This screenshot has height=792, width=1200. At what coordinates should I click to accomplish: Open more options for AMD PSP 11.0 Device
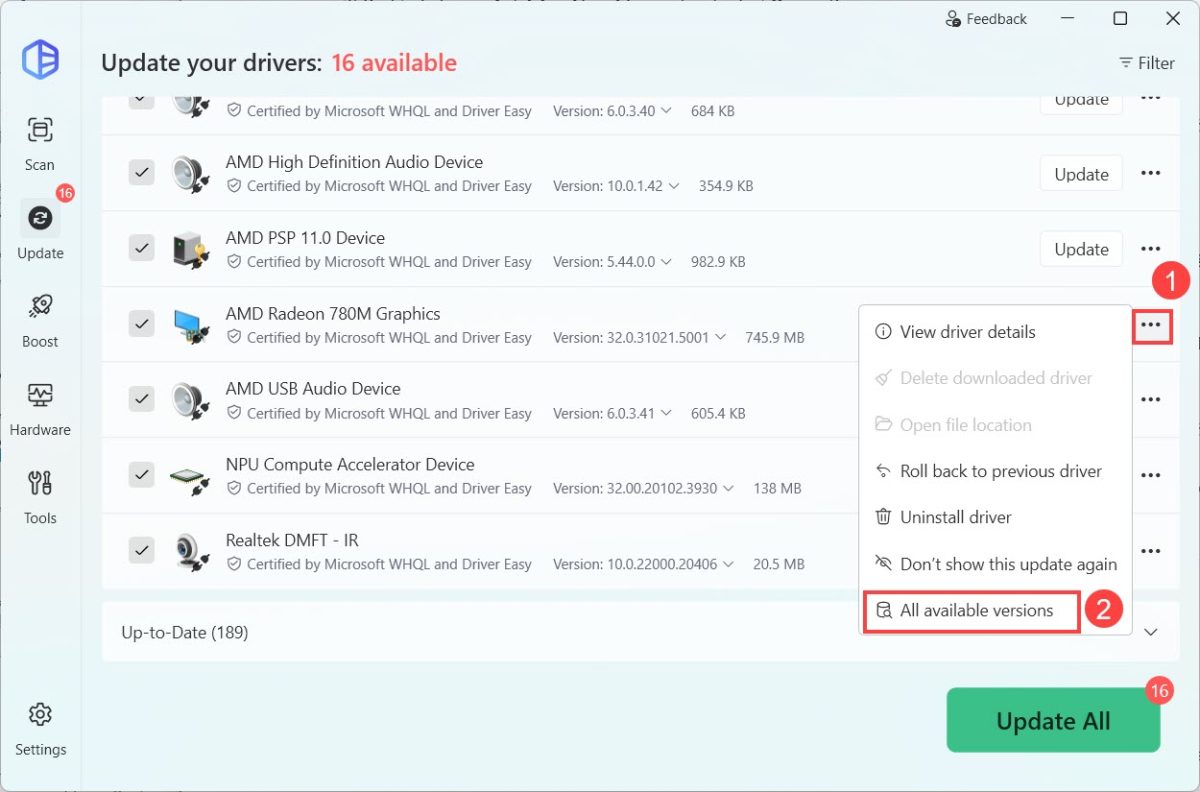[x=1151, y=249]
